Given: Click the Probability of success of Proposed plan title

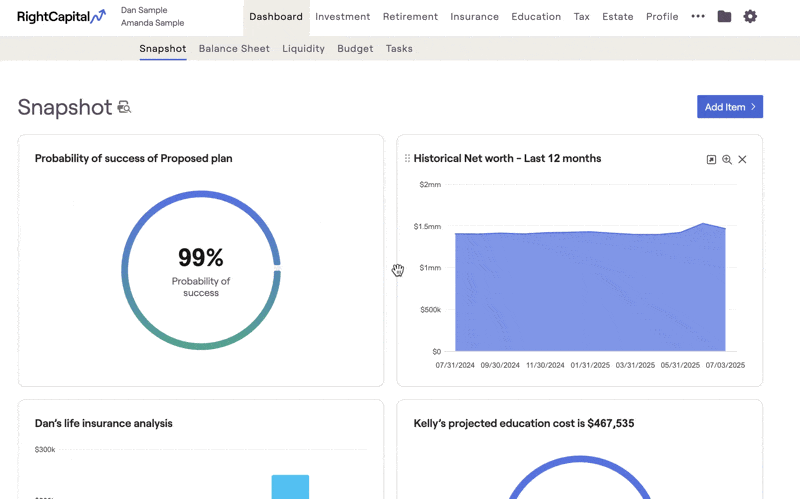Looking at the screenshot, I should (x=134, y=159).
